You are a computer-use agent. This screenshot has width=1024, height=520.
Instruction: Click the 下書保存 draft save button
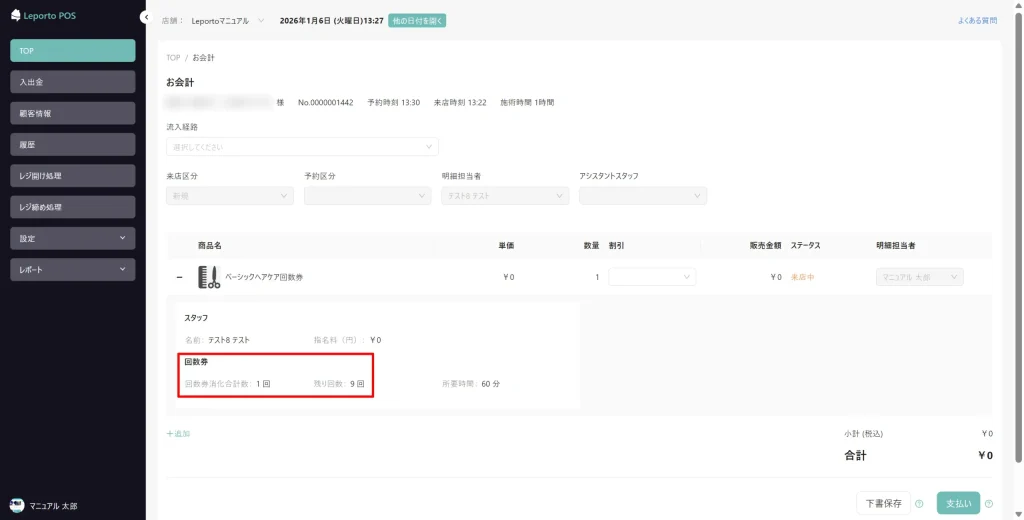[x=883, y=503]
